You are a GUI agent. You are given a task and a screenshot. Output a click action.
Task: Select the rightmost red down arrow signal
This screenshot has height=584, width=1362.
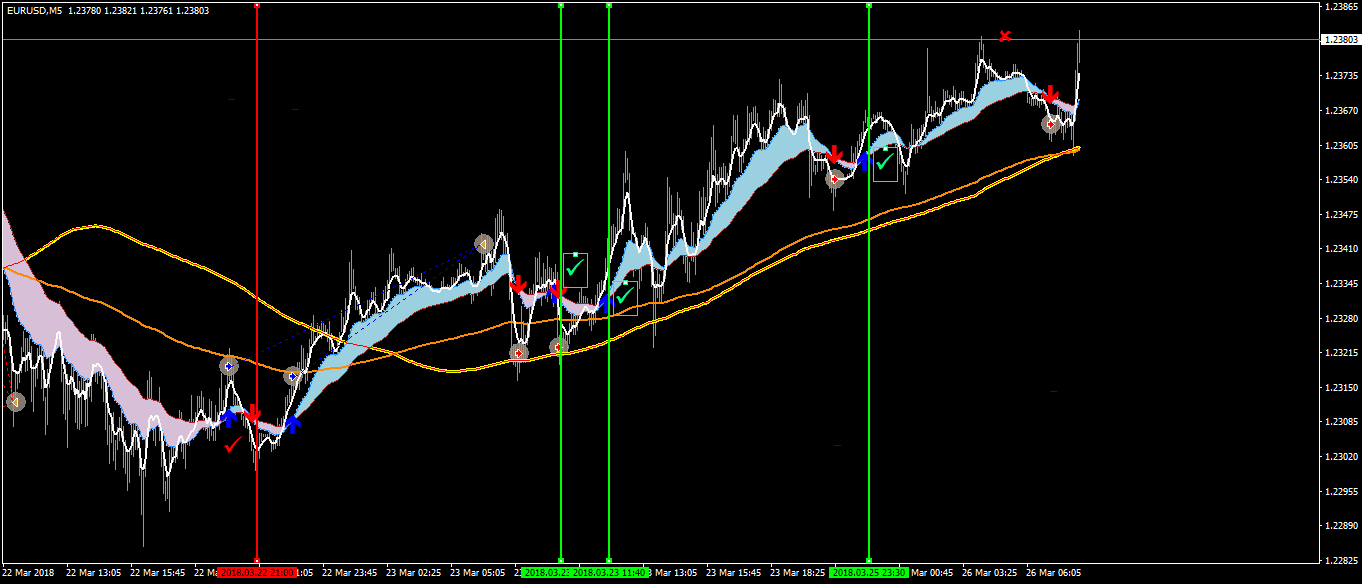point(1050,95)
